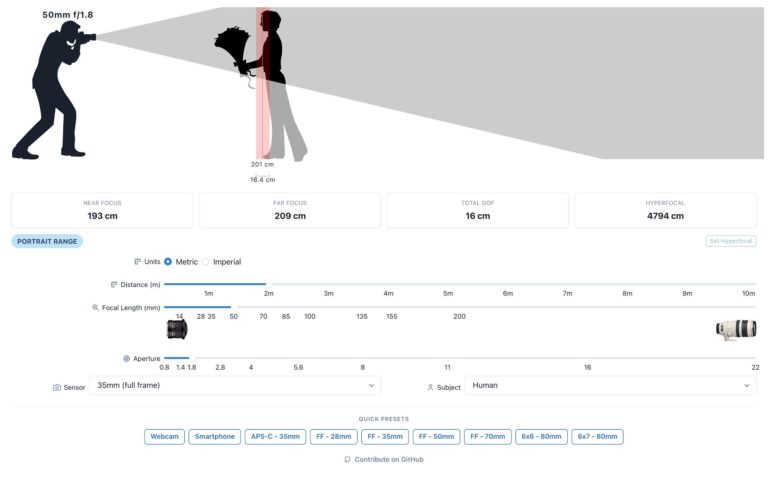
Task: Click the Subject person icon
Action: click(430, 387)
